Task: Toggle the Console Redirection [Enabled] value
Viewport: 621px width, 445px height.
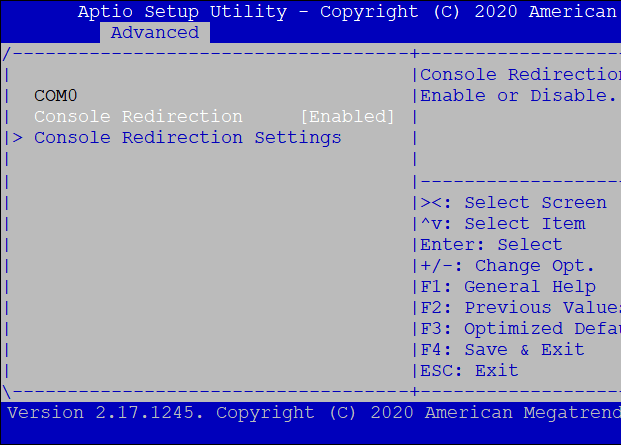Action: pos(347,116)
